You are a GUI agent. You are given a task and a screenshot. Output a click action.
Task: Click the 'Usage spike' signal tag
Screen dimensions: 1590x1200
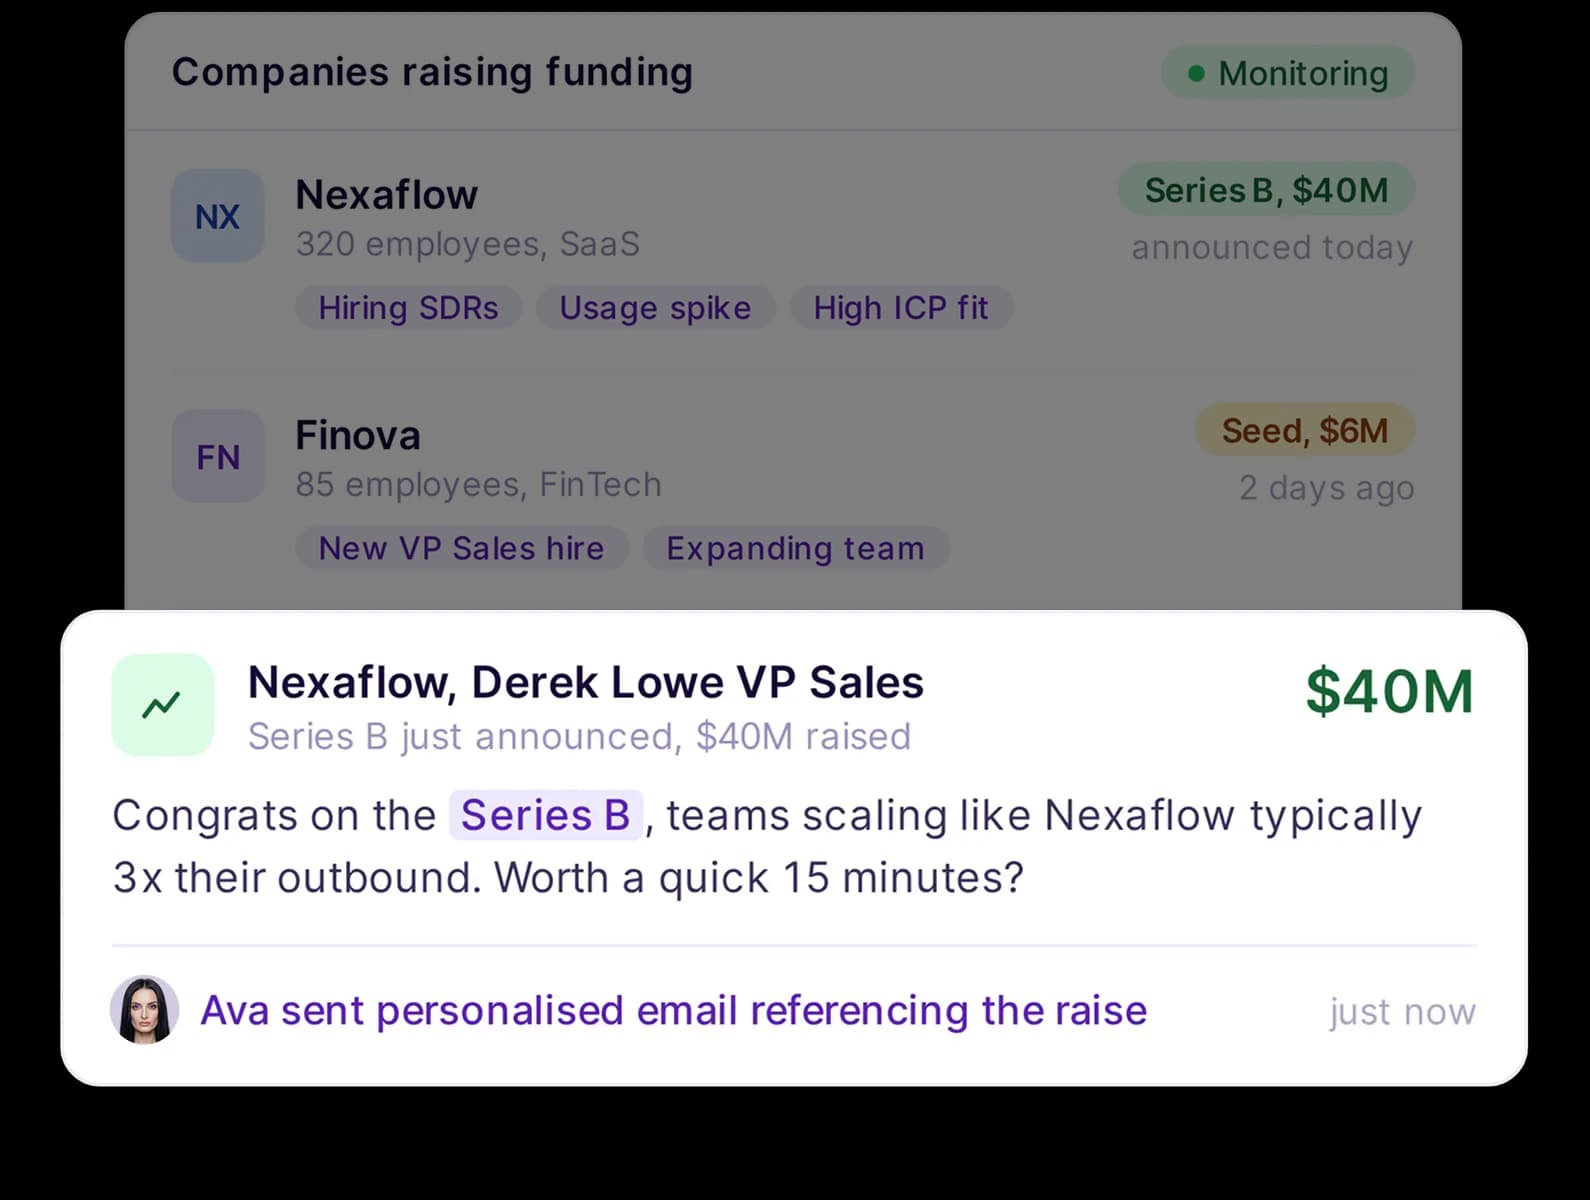(x=655, y=307)
